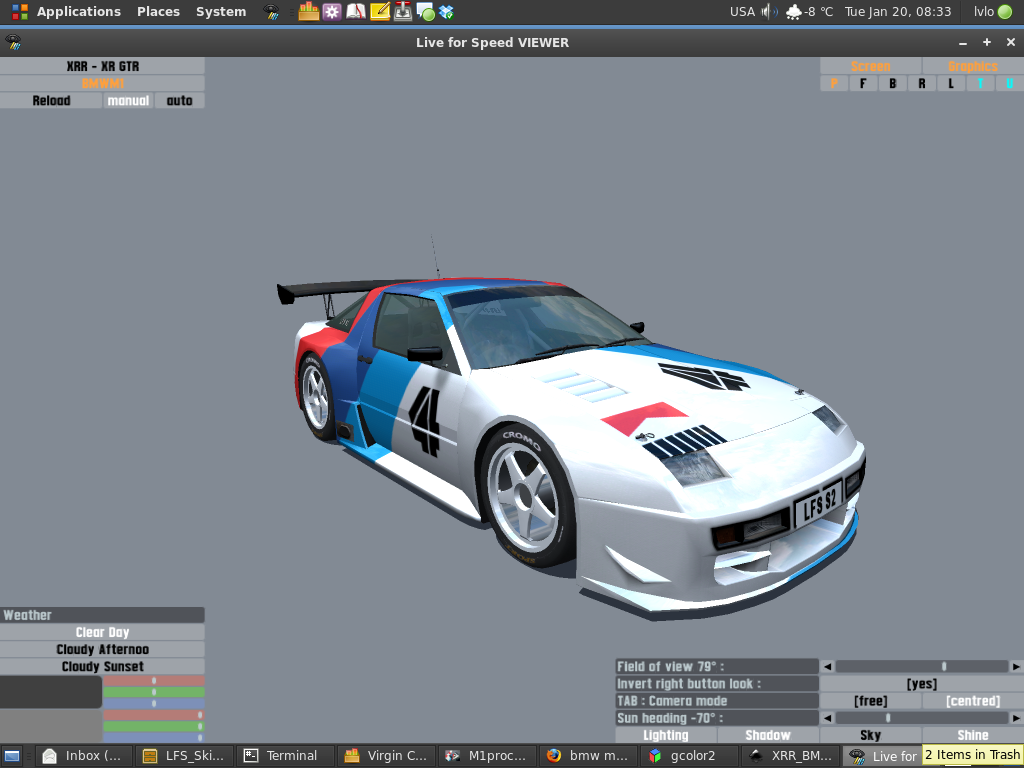
Task: Adjust the green slider of light swatch
Action: tap(154, 726)
